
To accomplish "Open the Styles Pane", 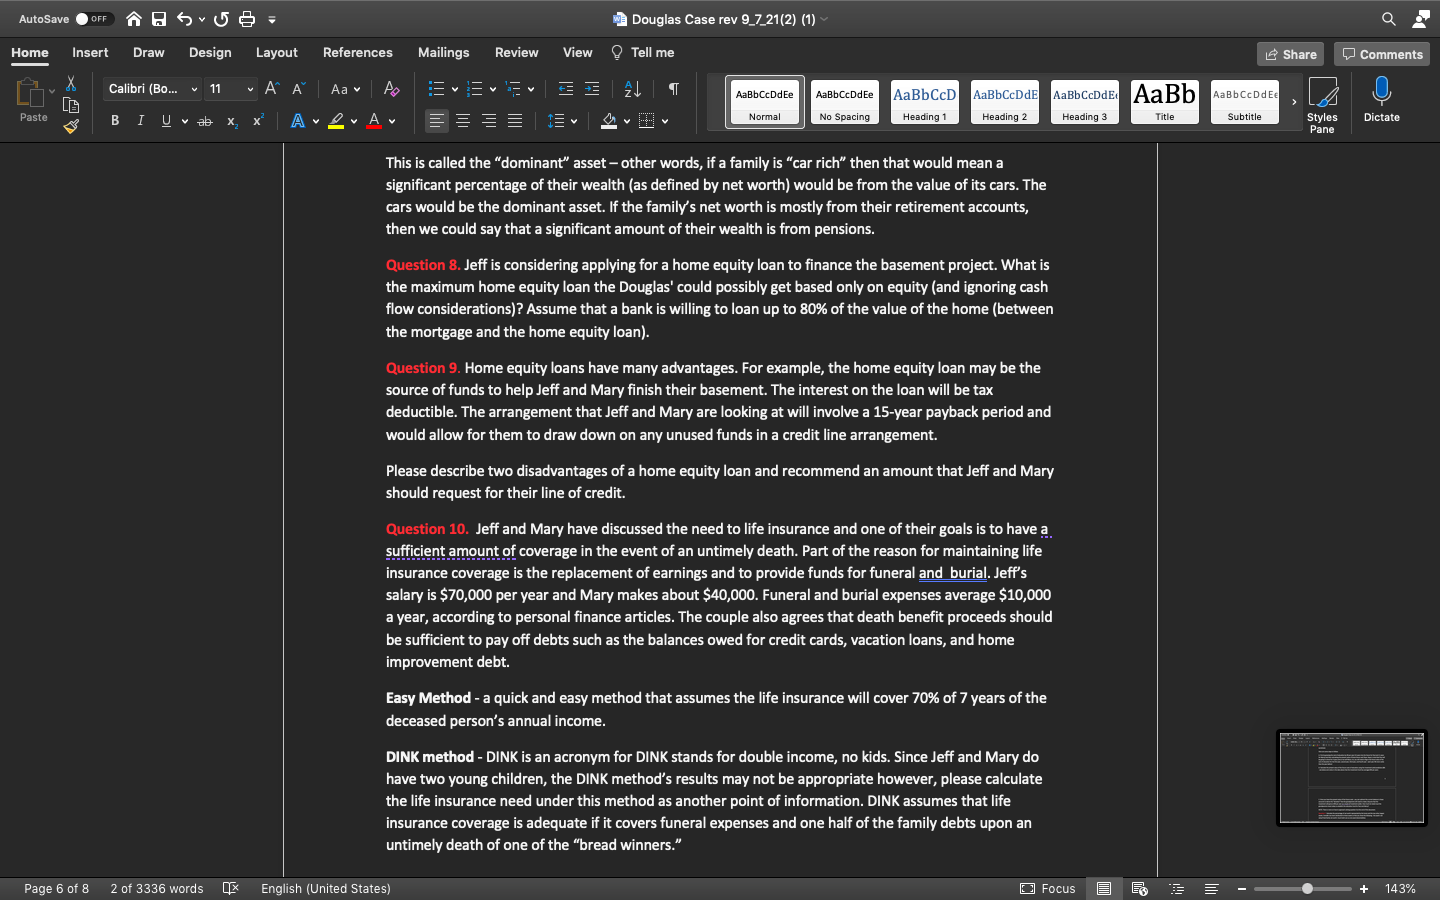I will coord(1322,105).
